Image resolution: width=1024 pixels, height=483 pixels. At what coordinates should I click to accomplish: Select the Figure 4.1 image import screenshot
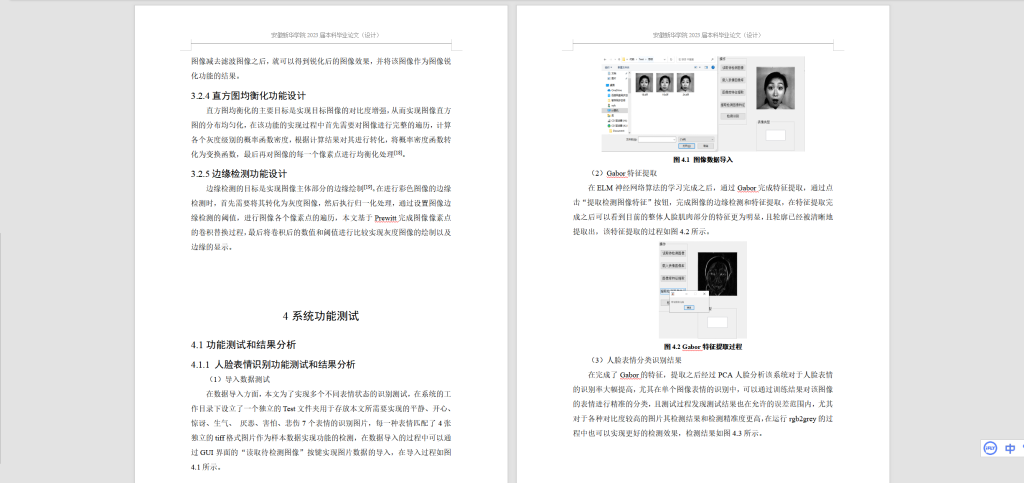pos(703,104)
